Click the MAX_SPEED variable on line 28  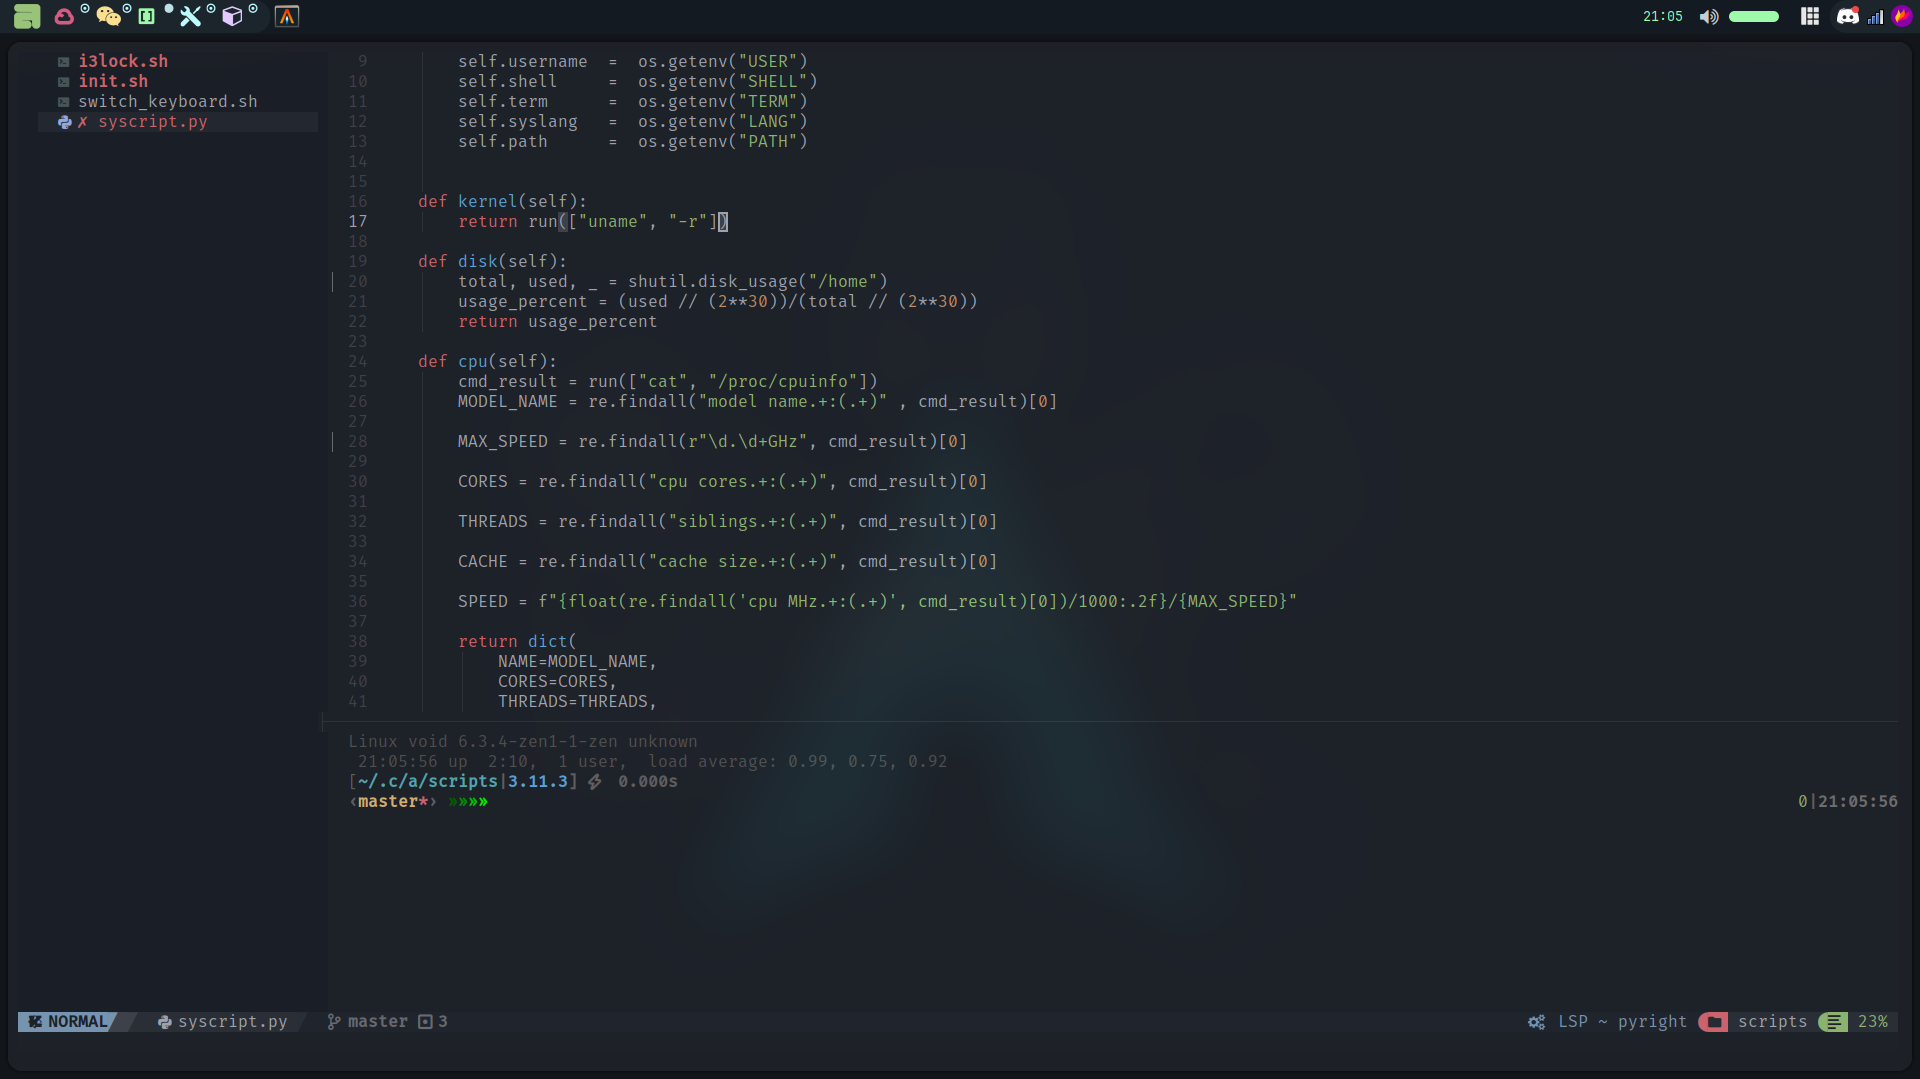[x=502, y=441]
